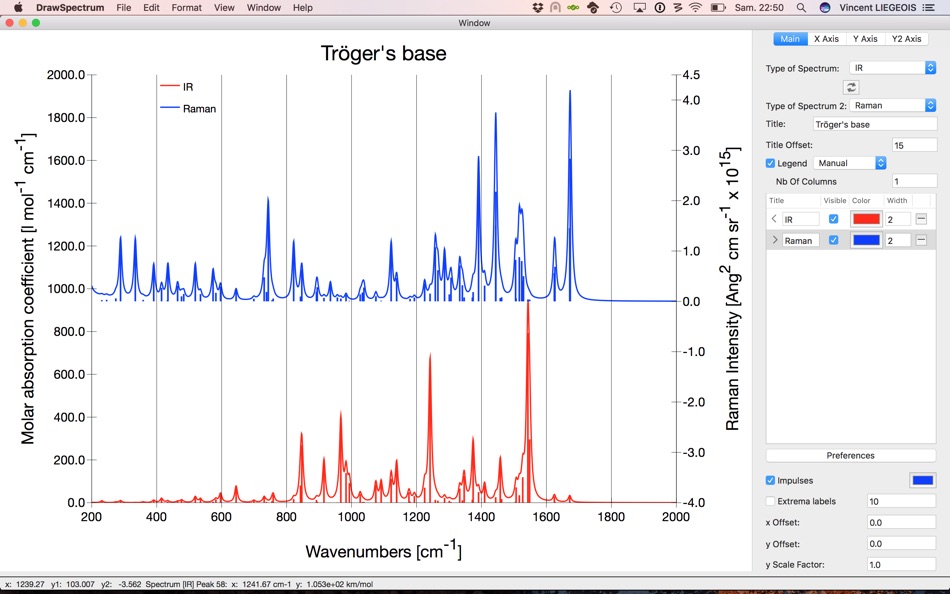Click the left arrow beside the IR row

(774, 219)
